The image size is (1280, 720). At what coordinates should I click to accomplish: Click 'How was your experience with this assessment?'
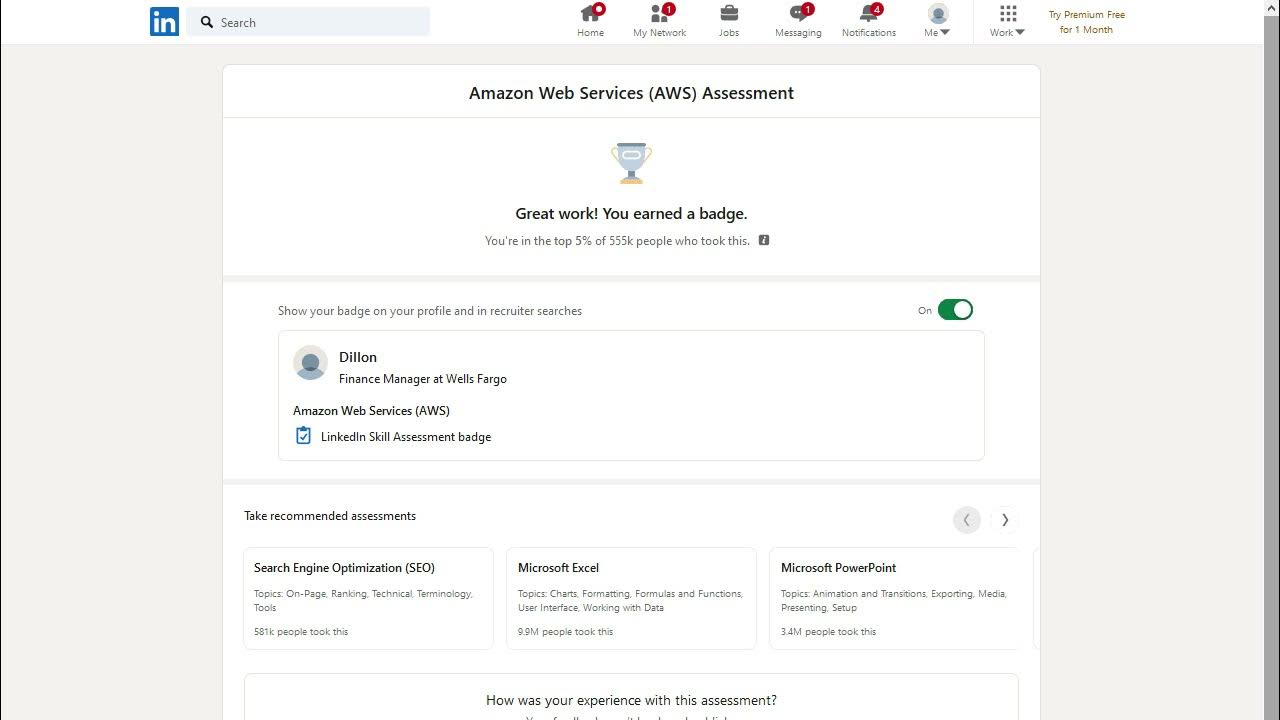(x=631, y=700)
